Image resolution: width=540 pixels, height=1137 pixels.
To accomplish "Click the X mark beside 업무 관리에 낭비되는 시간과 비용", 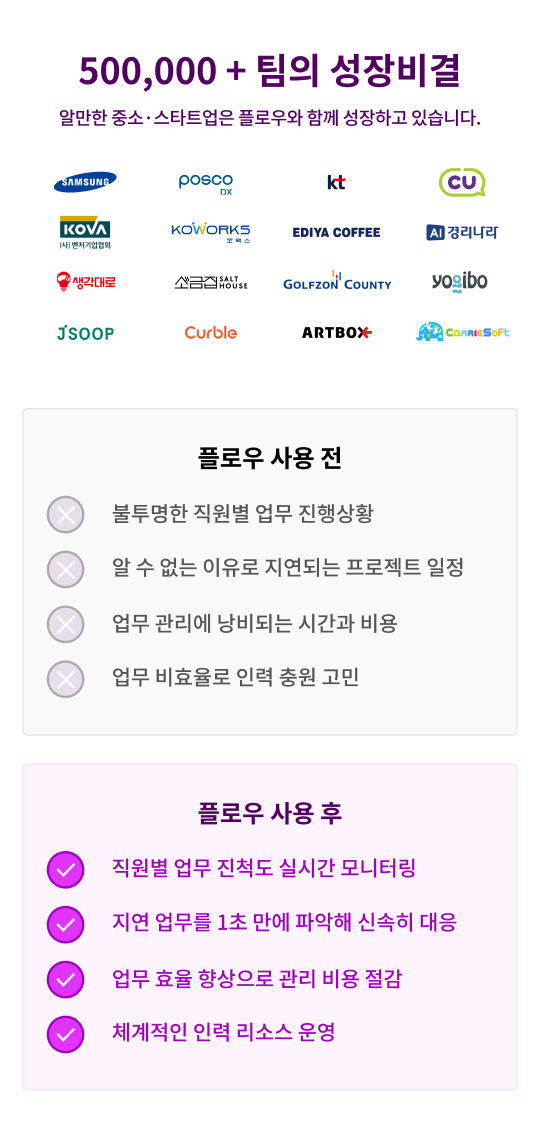I will pos(65,624).
